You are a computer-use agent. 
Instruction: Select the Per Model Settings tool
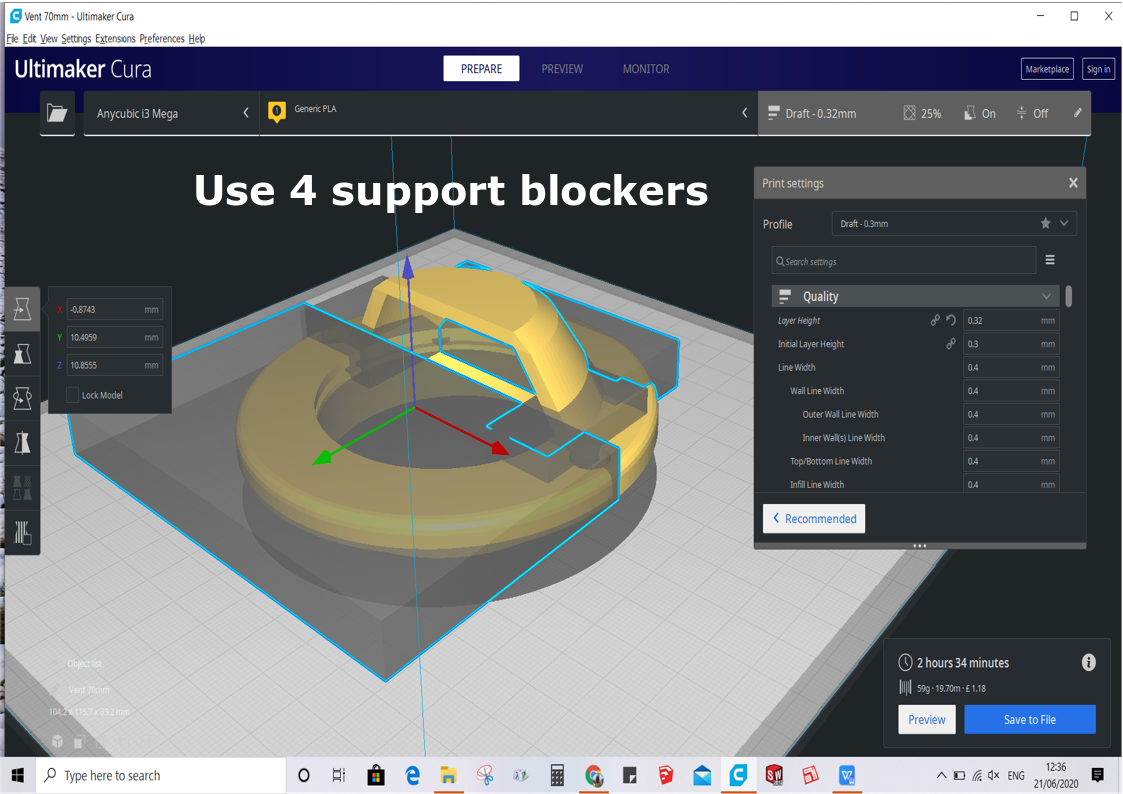pyautogui.click(x=22, y=488)
